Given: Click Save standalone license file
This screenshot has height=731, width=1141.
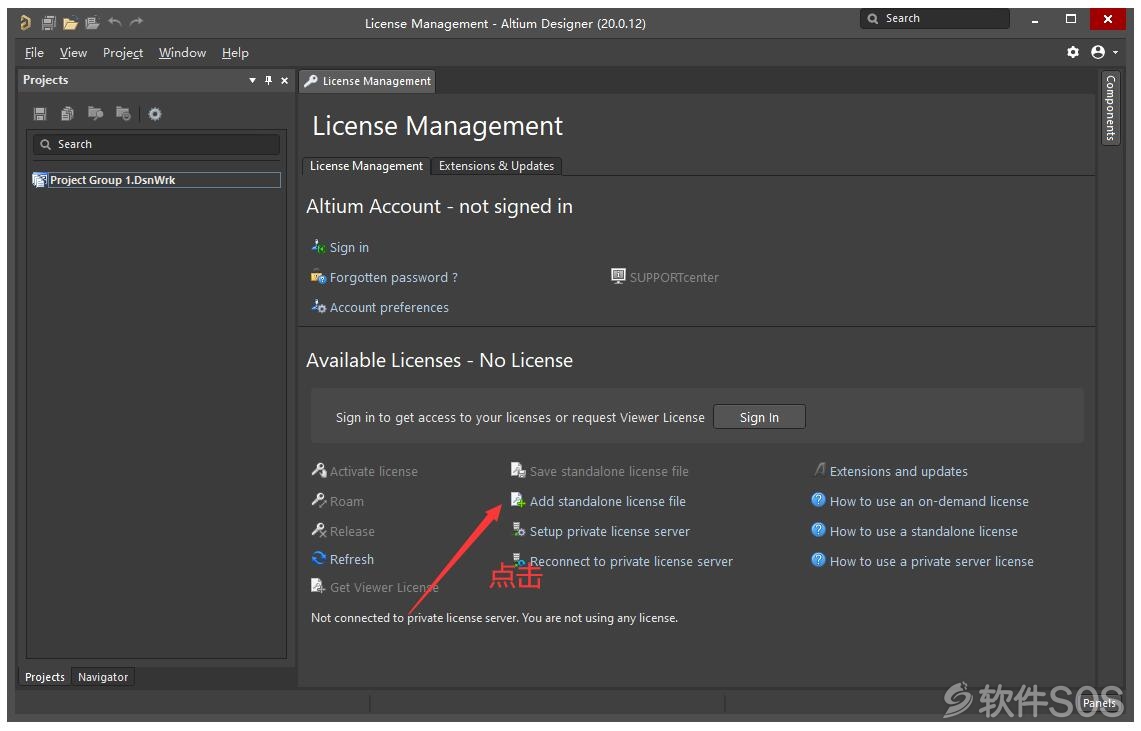Looking at the screenshot, I should (x=609, y=471).
